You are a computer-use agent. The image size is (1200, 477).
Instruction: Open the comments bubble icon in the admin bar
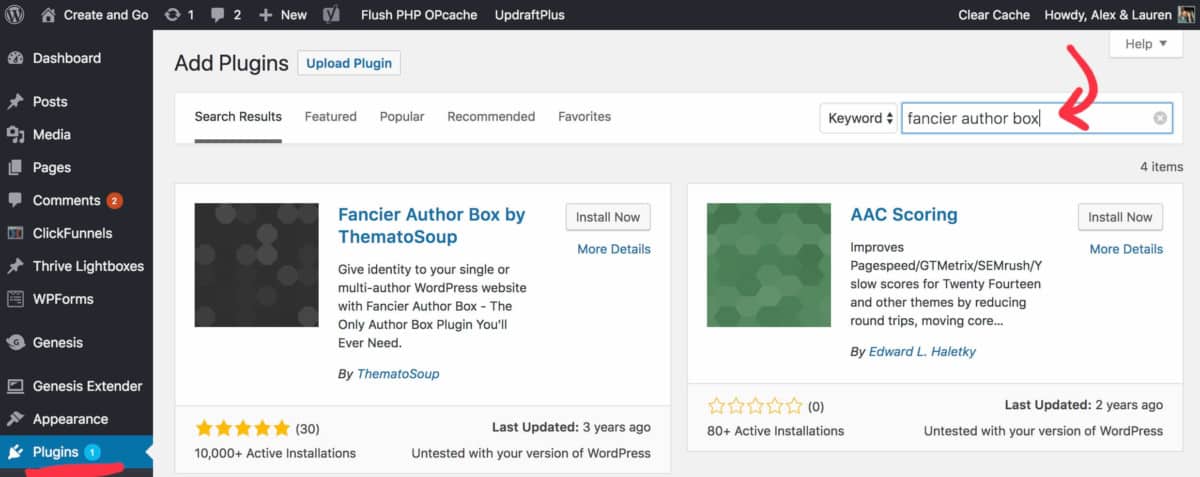point(220,16)
